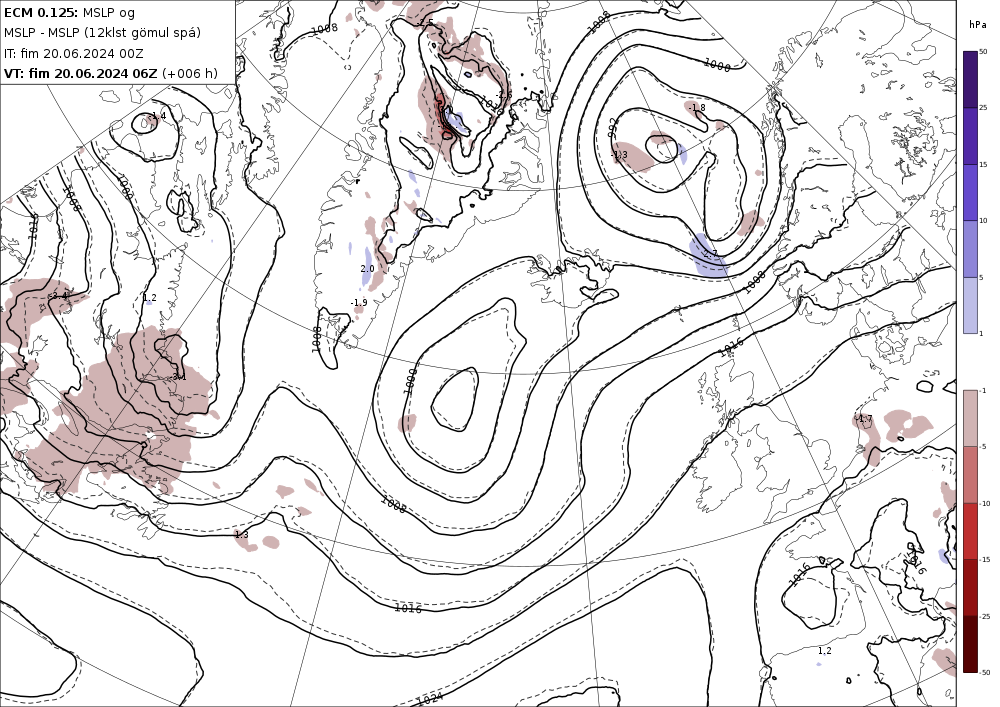1000x707 pixels.
Task: Click the '-1.4' difference value label
Action: pos(157,116)
